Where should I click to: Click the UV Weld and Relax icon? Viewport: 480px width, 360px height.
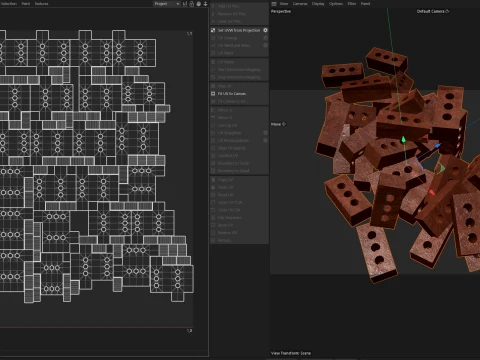point(213,45)
